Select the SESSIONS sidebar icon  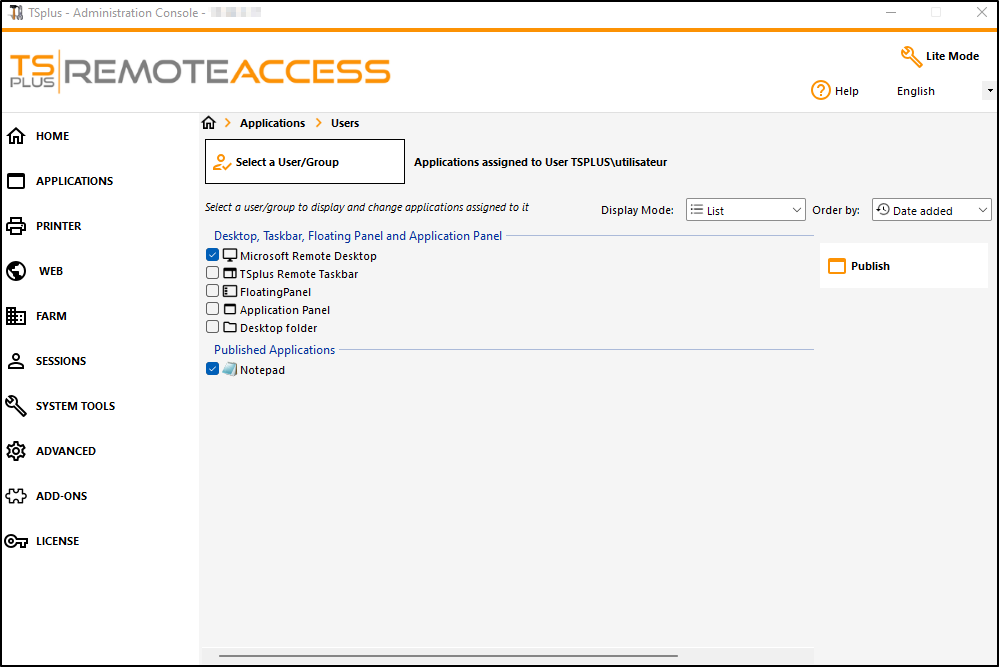(x=16, y=361)
